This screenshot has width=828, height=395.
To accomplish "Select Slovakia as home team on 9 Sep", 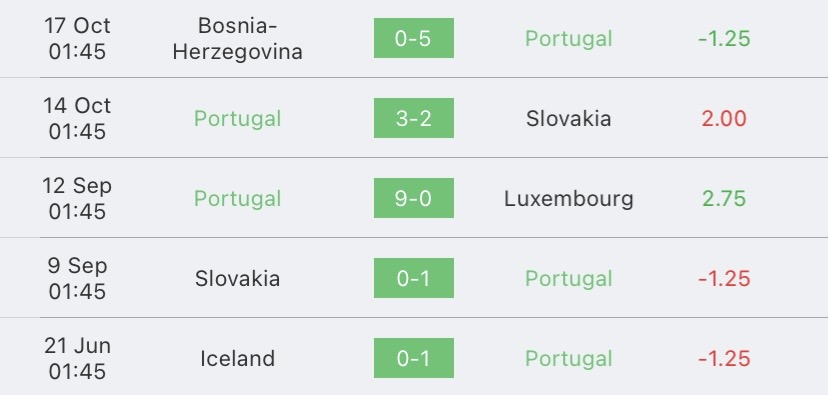I will click(x=238, y=278).
